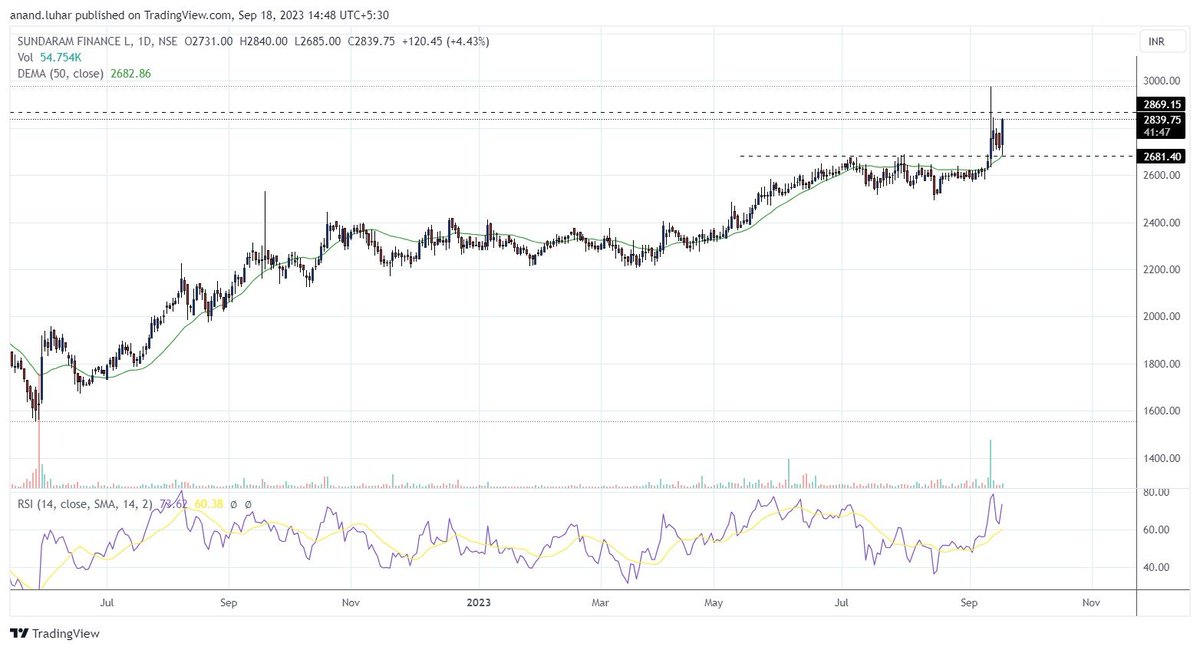Click the RSI purple value 73.62
The image size is (1200, 650).
click(176, 503)
